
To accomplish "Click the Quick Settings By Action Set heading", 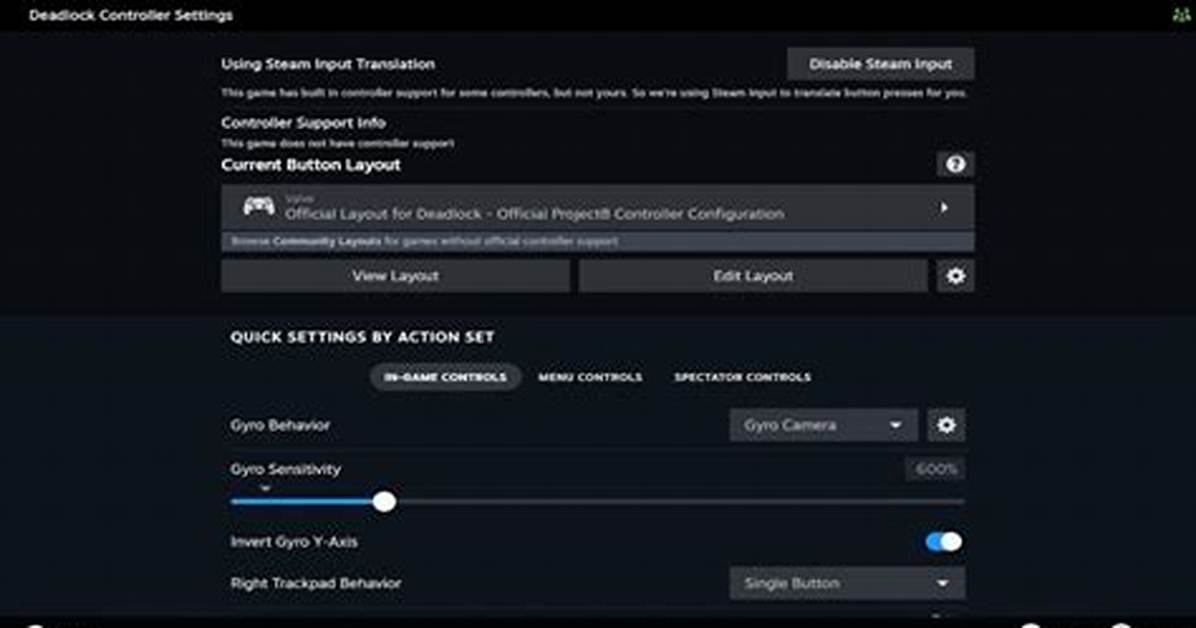I will pos(362,337).
